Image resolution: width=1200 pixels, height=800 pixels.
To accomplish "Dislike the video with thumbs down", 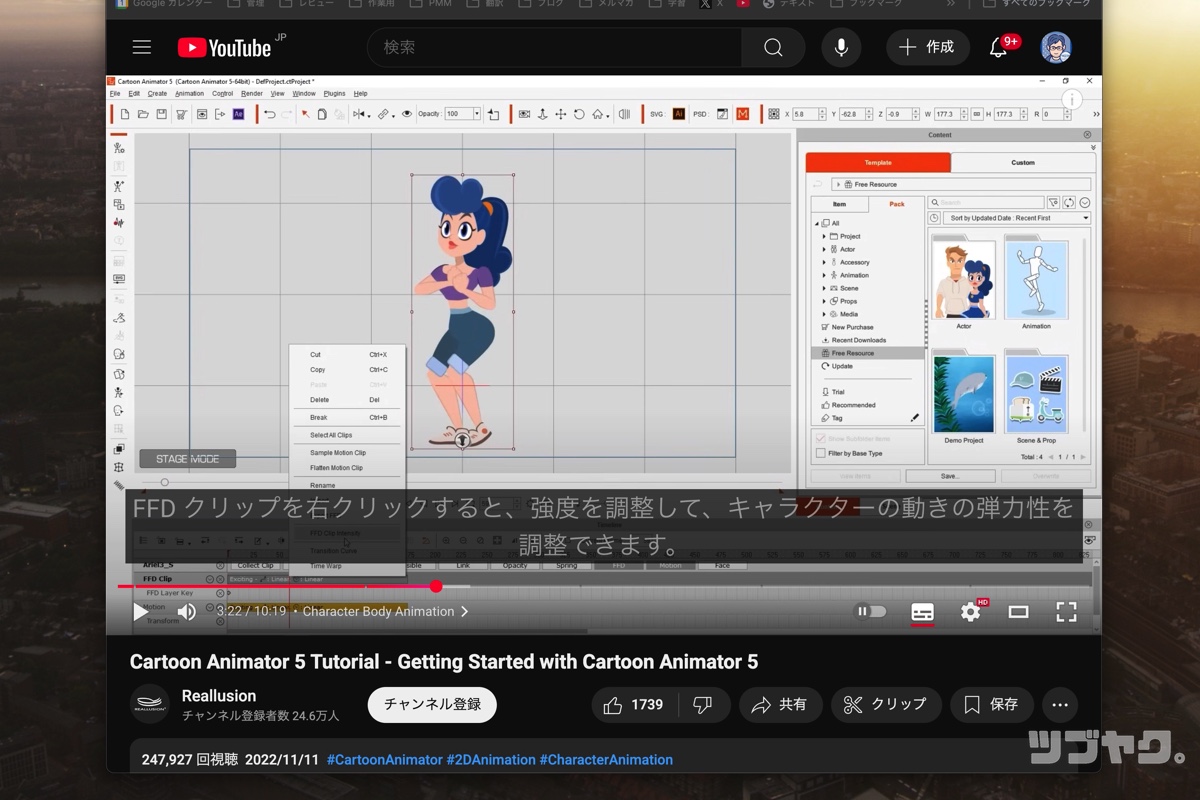I will (703, 705).
